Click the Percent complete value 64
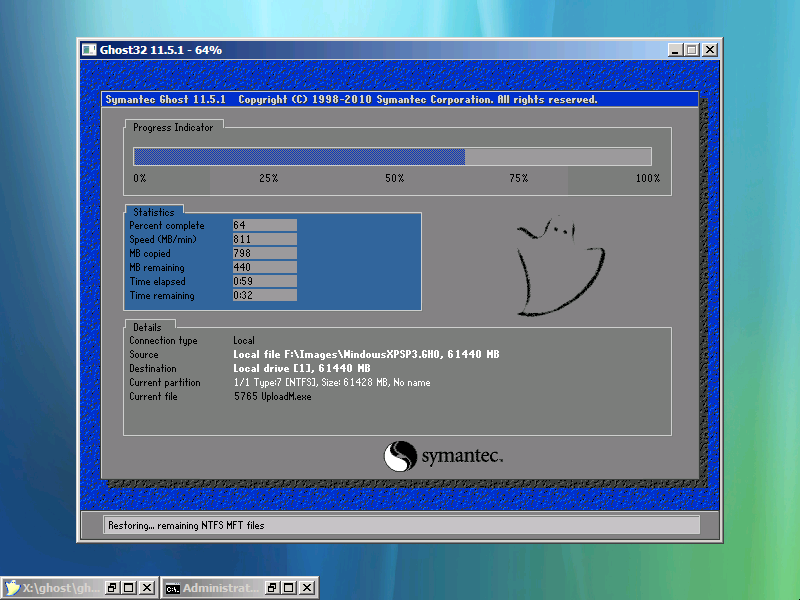This screenshot has height=600, width=800. (264, 225)
